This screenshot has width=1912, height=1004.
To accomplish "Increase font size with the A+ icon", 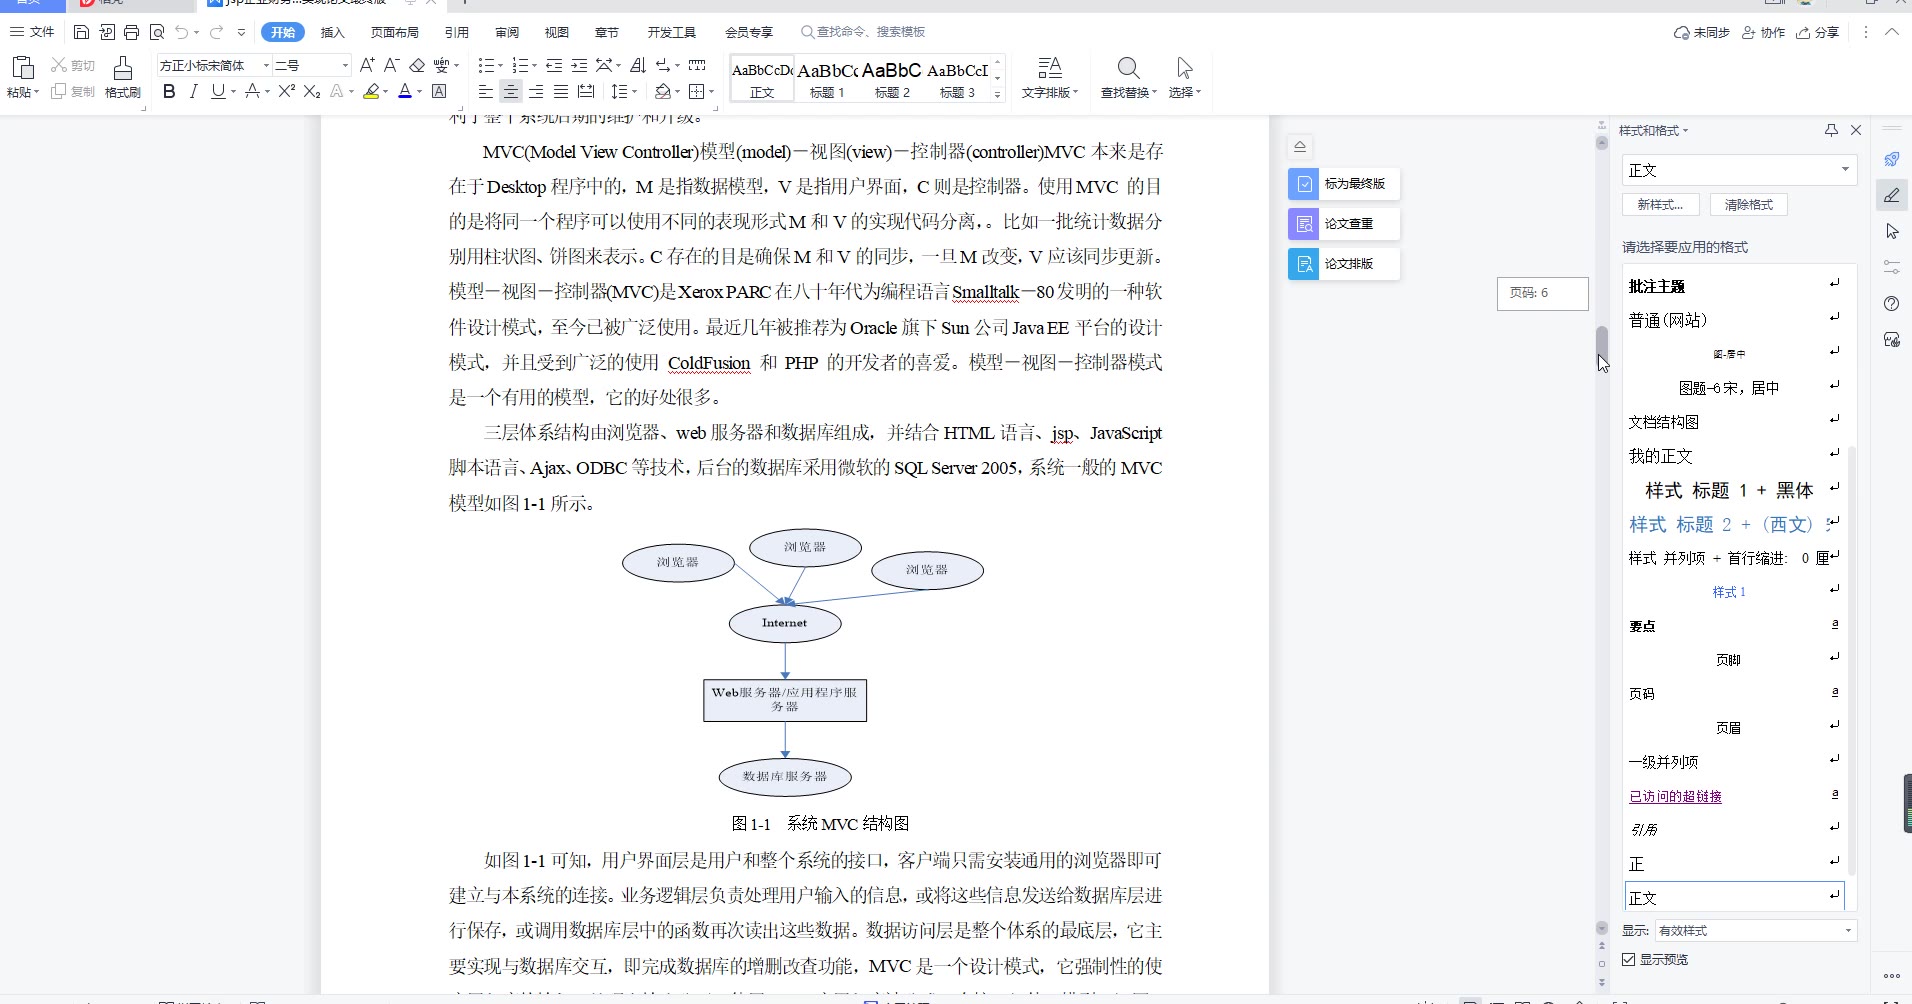I will point(367,65).
